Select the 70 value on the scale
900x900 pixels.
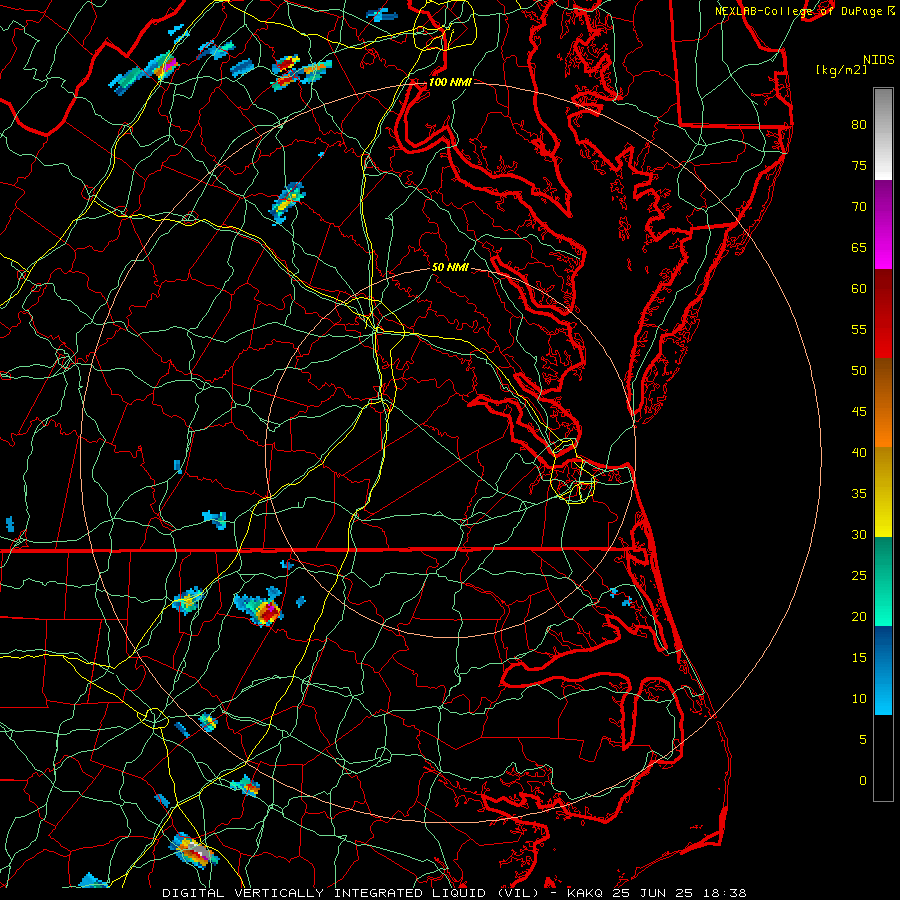859,207
